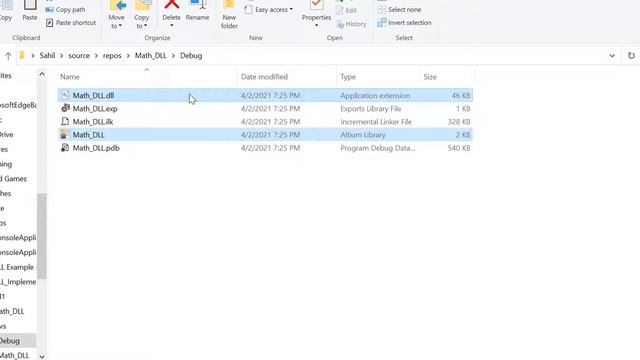Click the Paste button in ribbon
Viewport: 640px width, 360px height.
click(x=30, y=11)
